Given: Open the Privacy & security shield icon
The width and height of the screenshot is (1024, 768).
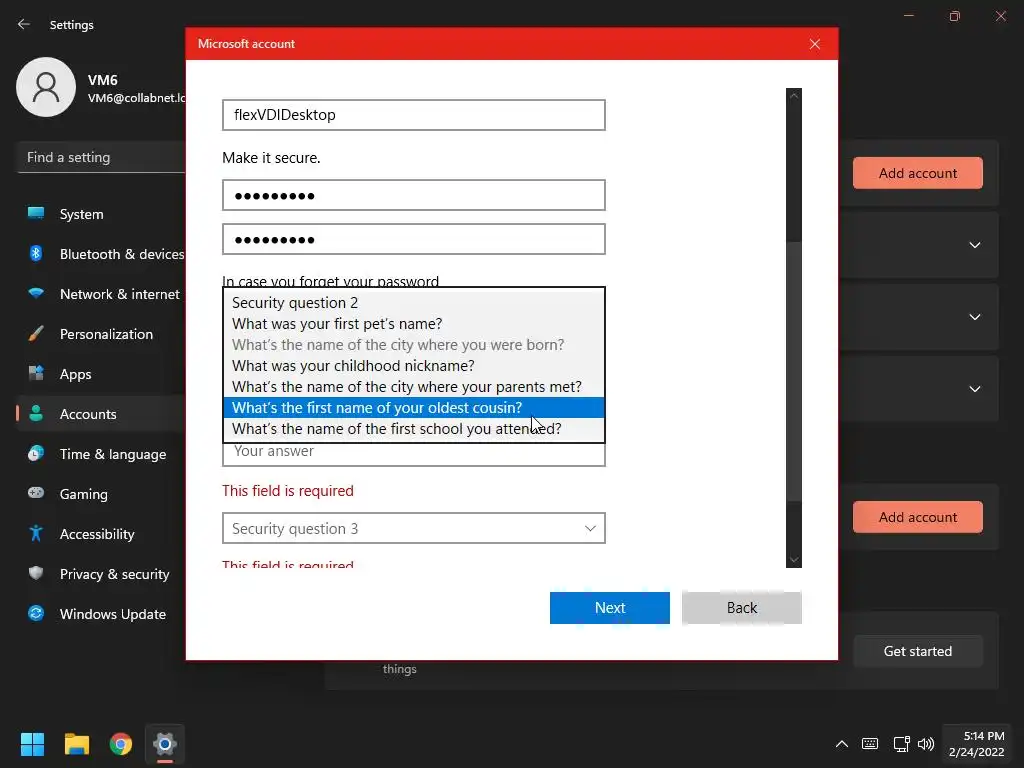Looking at the screenshot, I should coord(36,573).
